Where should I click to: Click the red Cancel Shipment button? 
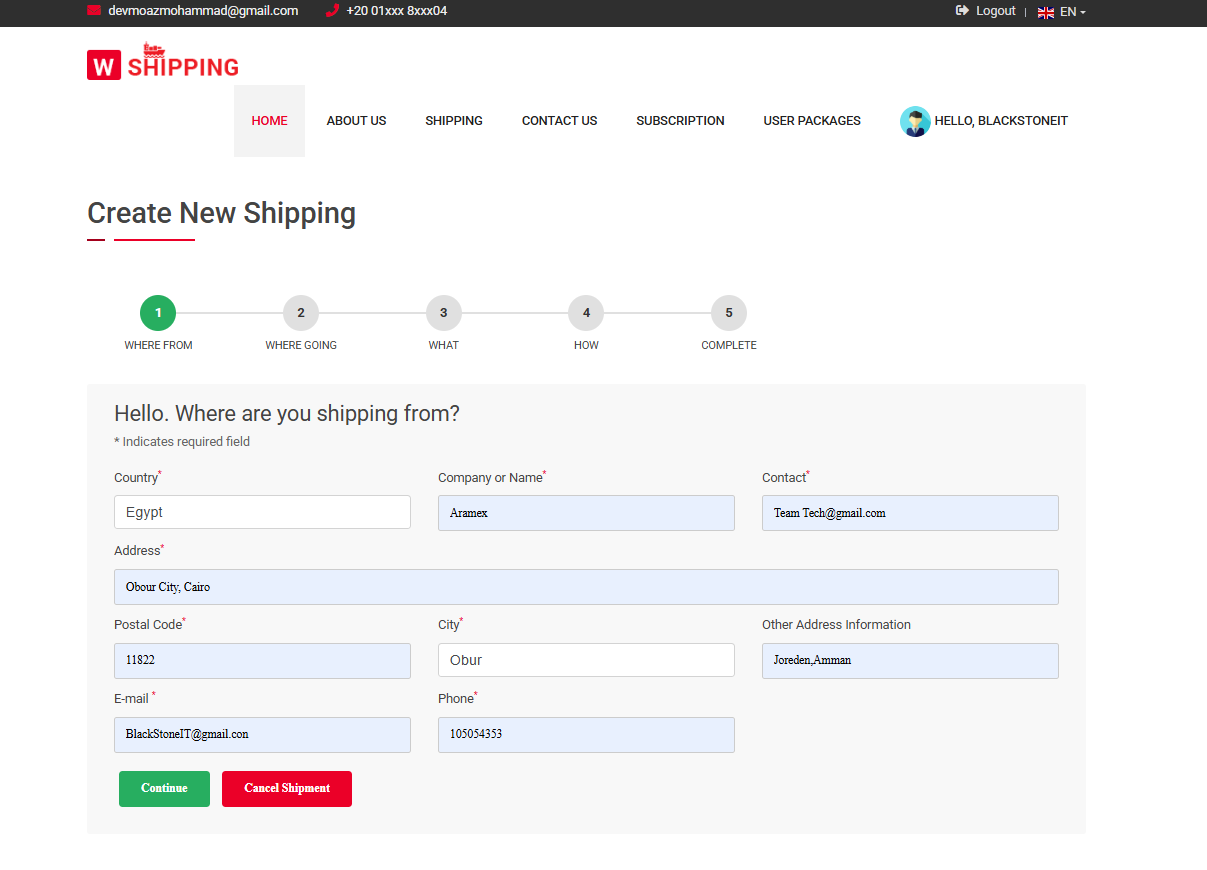click(x=287, y=788)
